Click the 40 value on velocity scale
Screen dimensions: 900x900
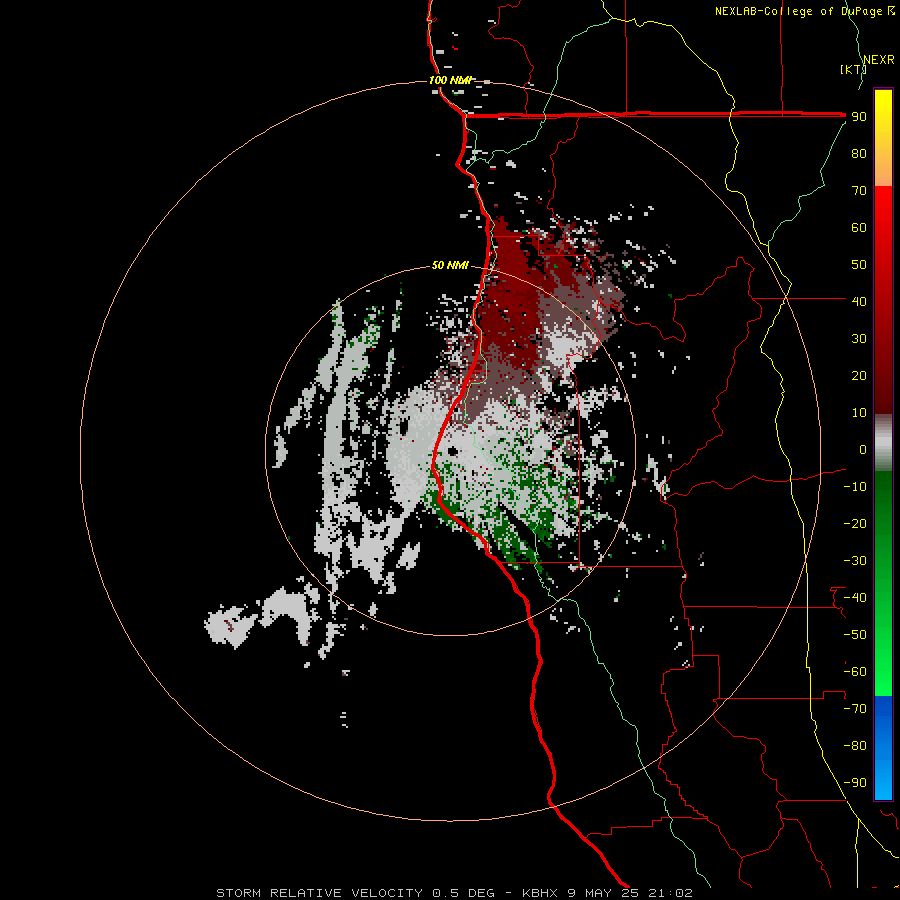pos(859,301)
